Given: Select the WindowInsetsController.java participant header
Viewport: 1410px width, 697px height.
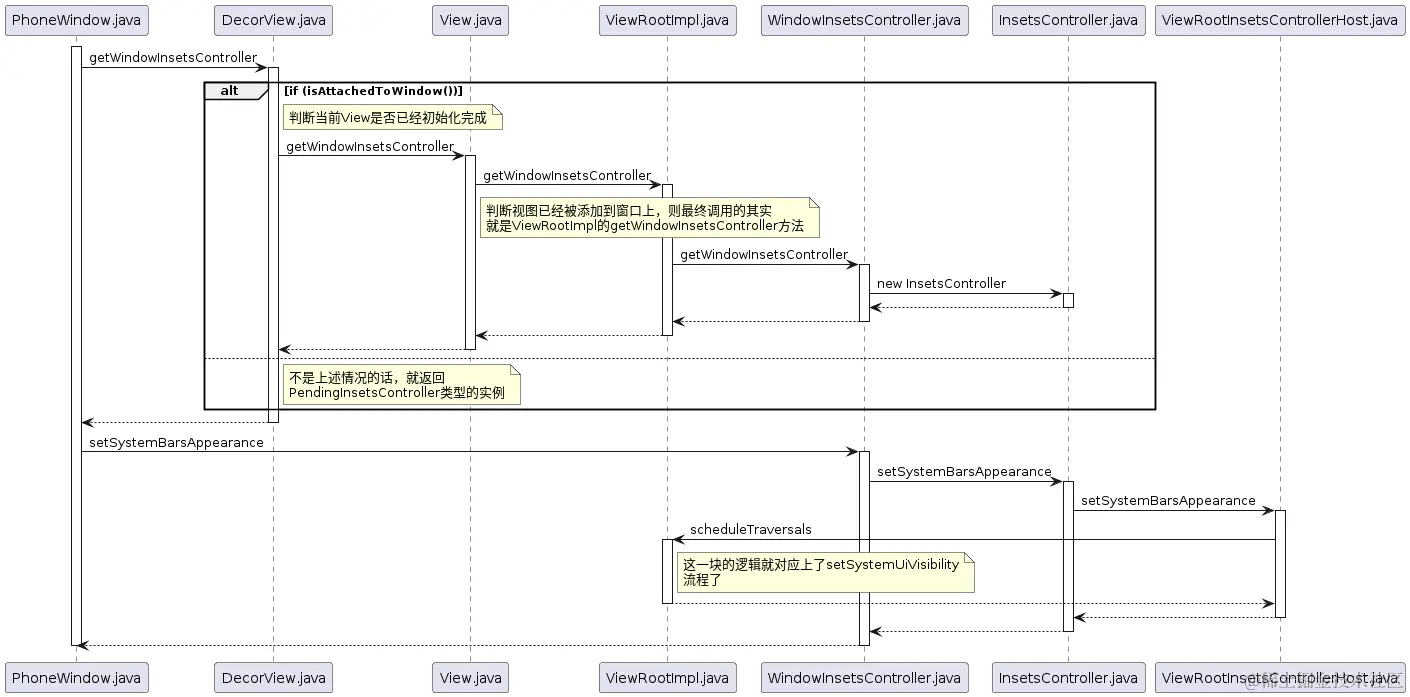Looking at the screenshot, I should pos(864,19).
